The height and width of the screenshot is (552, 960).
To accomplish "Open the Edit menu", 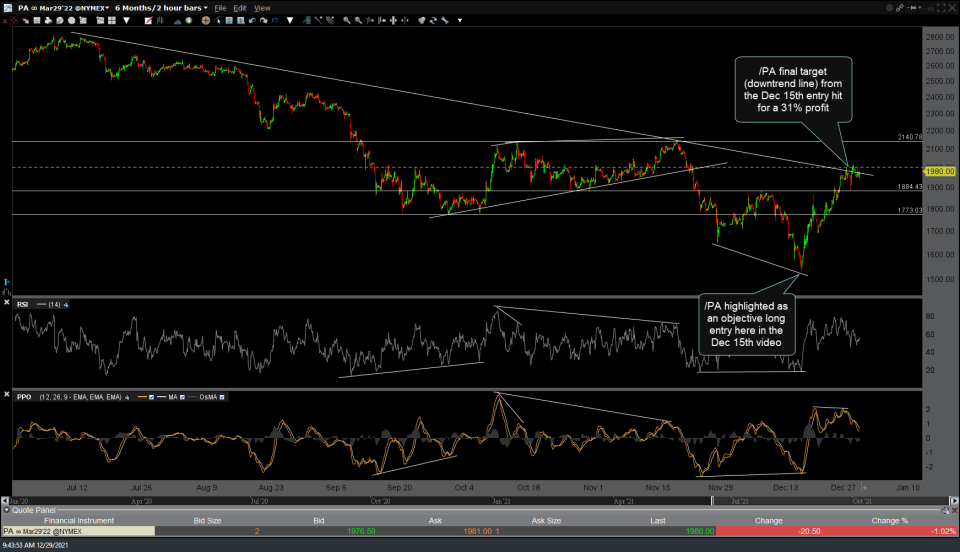I will click(x=240, y=8).
